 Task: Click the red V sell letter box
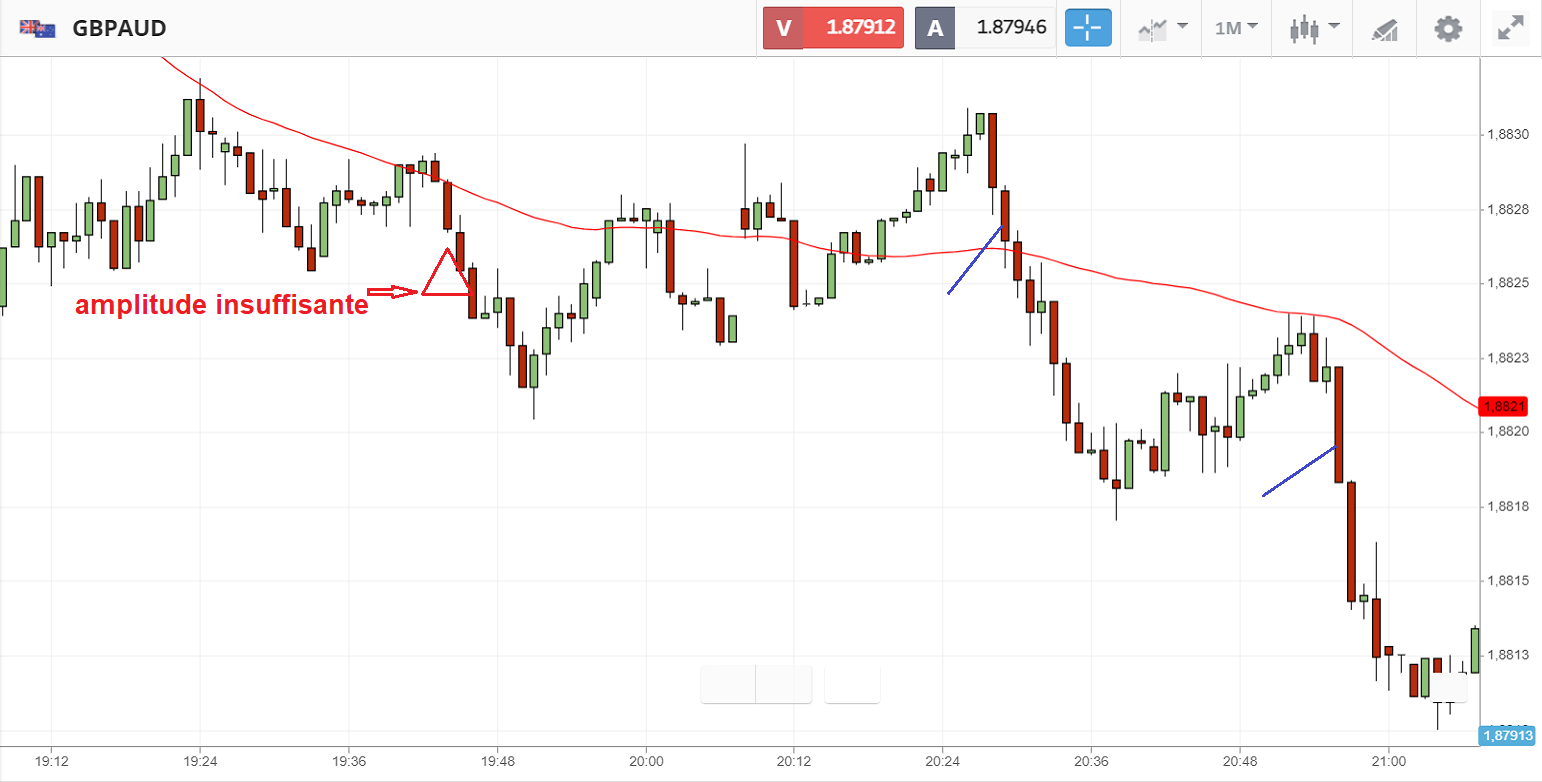(x=783, y=28)
